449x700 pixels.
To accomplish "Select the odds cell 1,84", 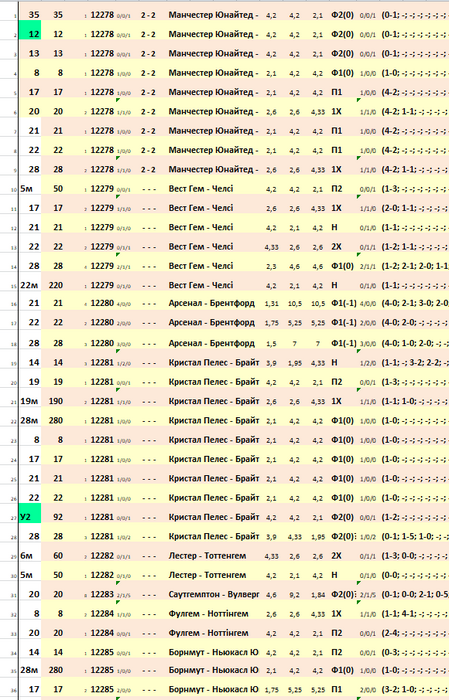I will (318, 595).
